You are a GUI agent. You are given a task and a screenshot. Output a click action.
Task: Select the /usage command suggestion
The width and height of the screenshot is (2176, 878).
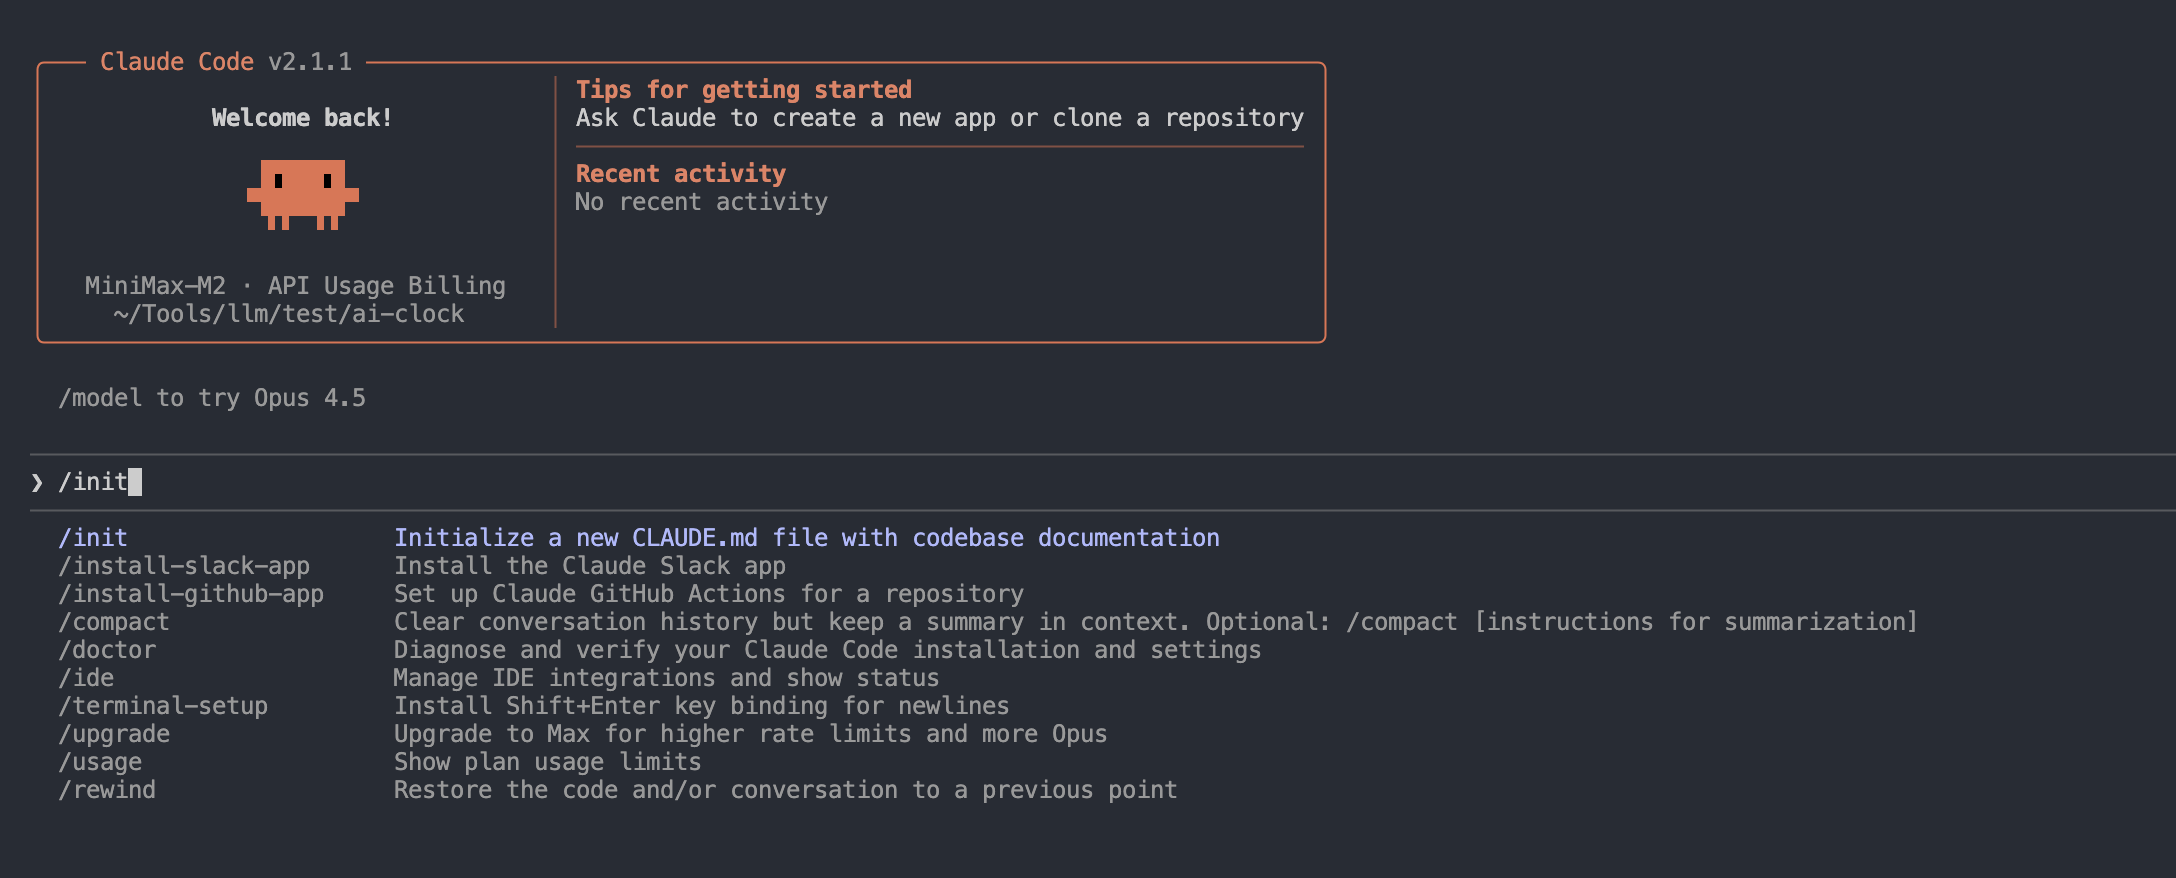click(100, 762)
